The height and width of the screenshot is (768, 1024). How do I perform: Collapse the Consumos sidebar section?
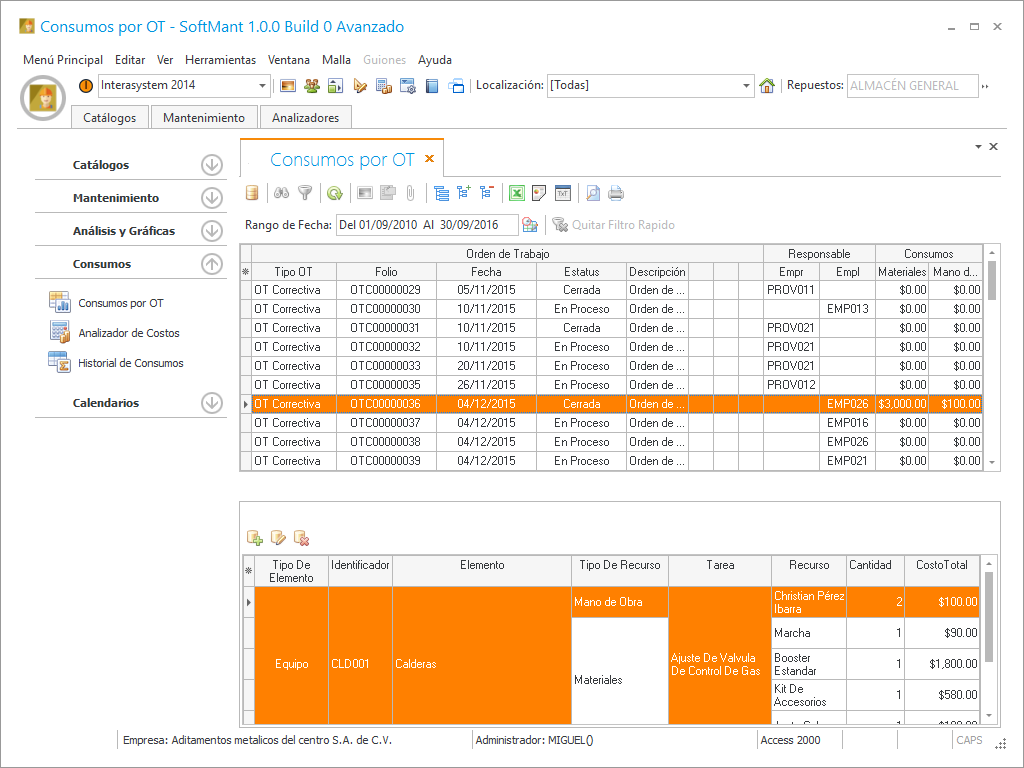[211, 264]
